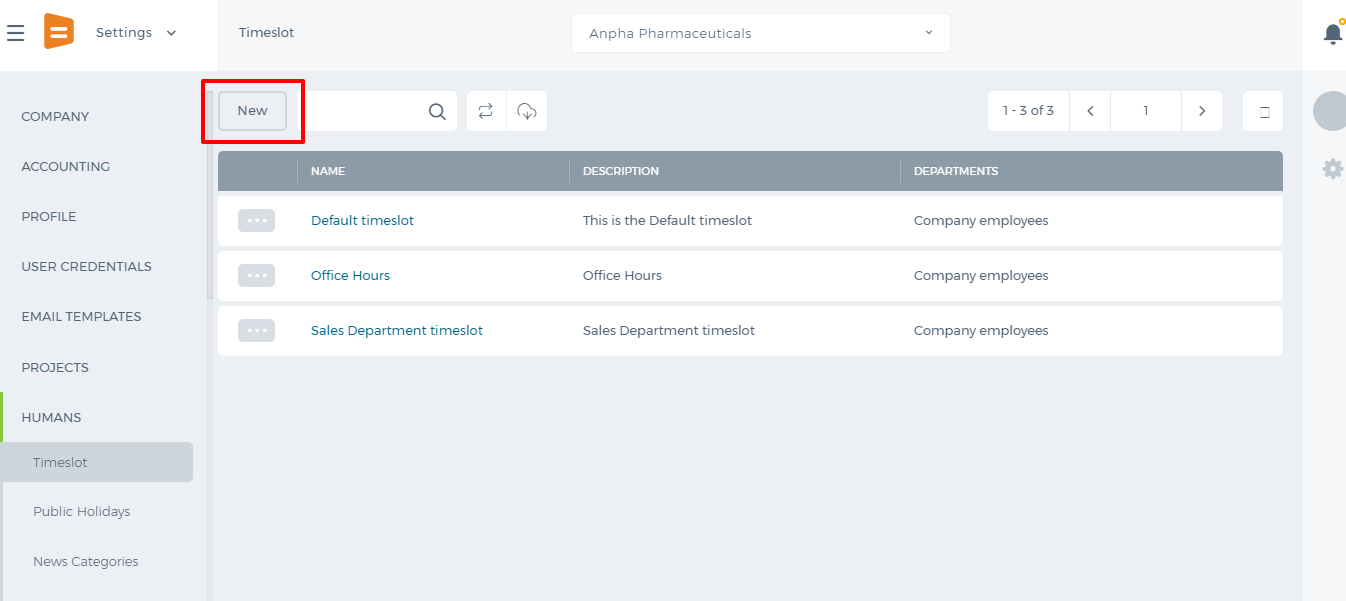The height and width of the screenshot is (601, 1346).
Task: Open the USER CREDENTIALS section
Action: (x=87, y=266)
